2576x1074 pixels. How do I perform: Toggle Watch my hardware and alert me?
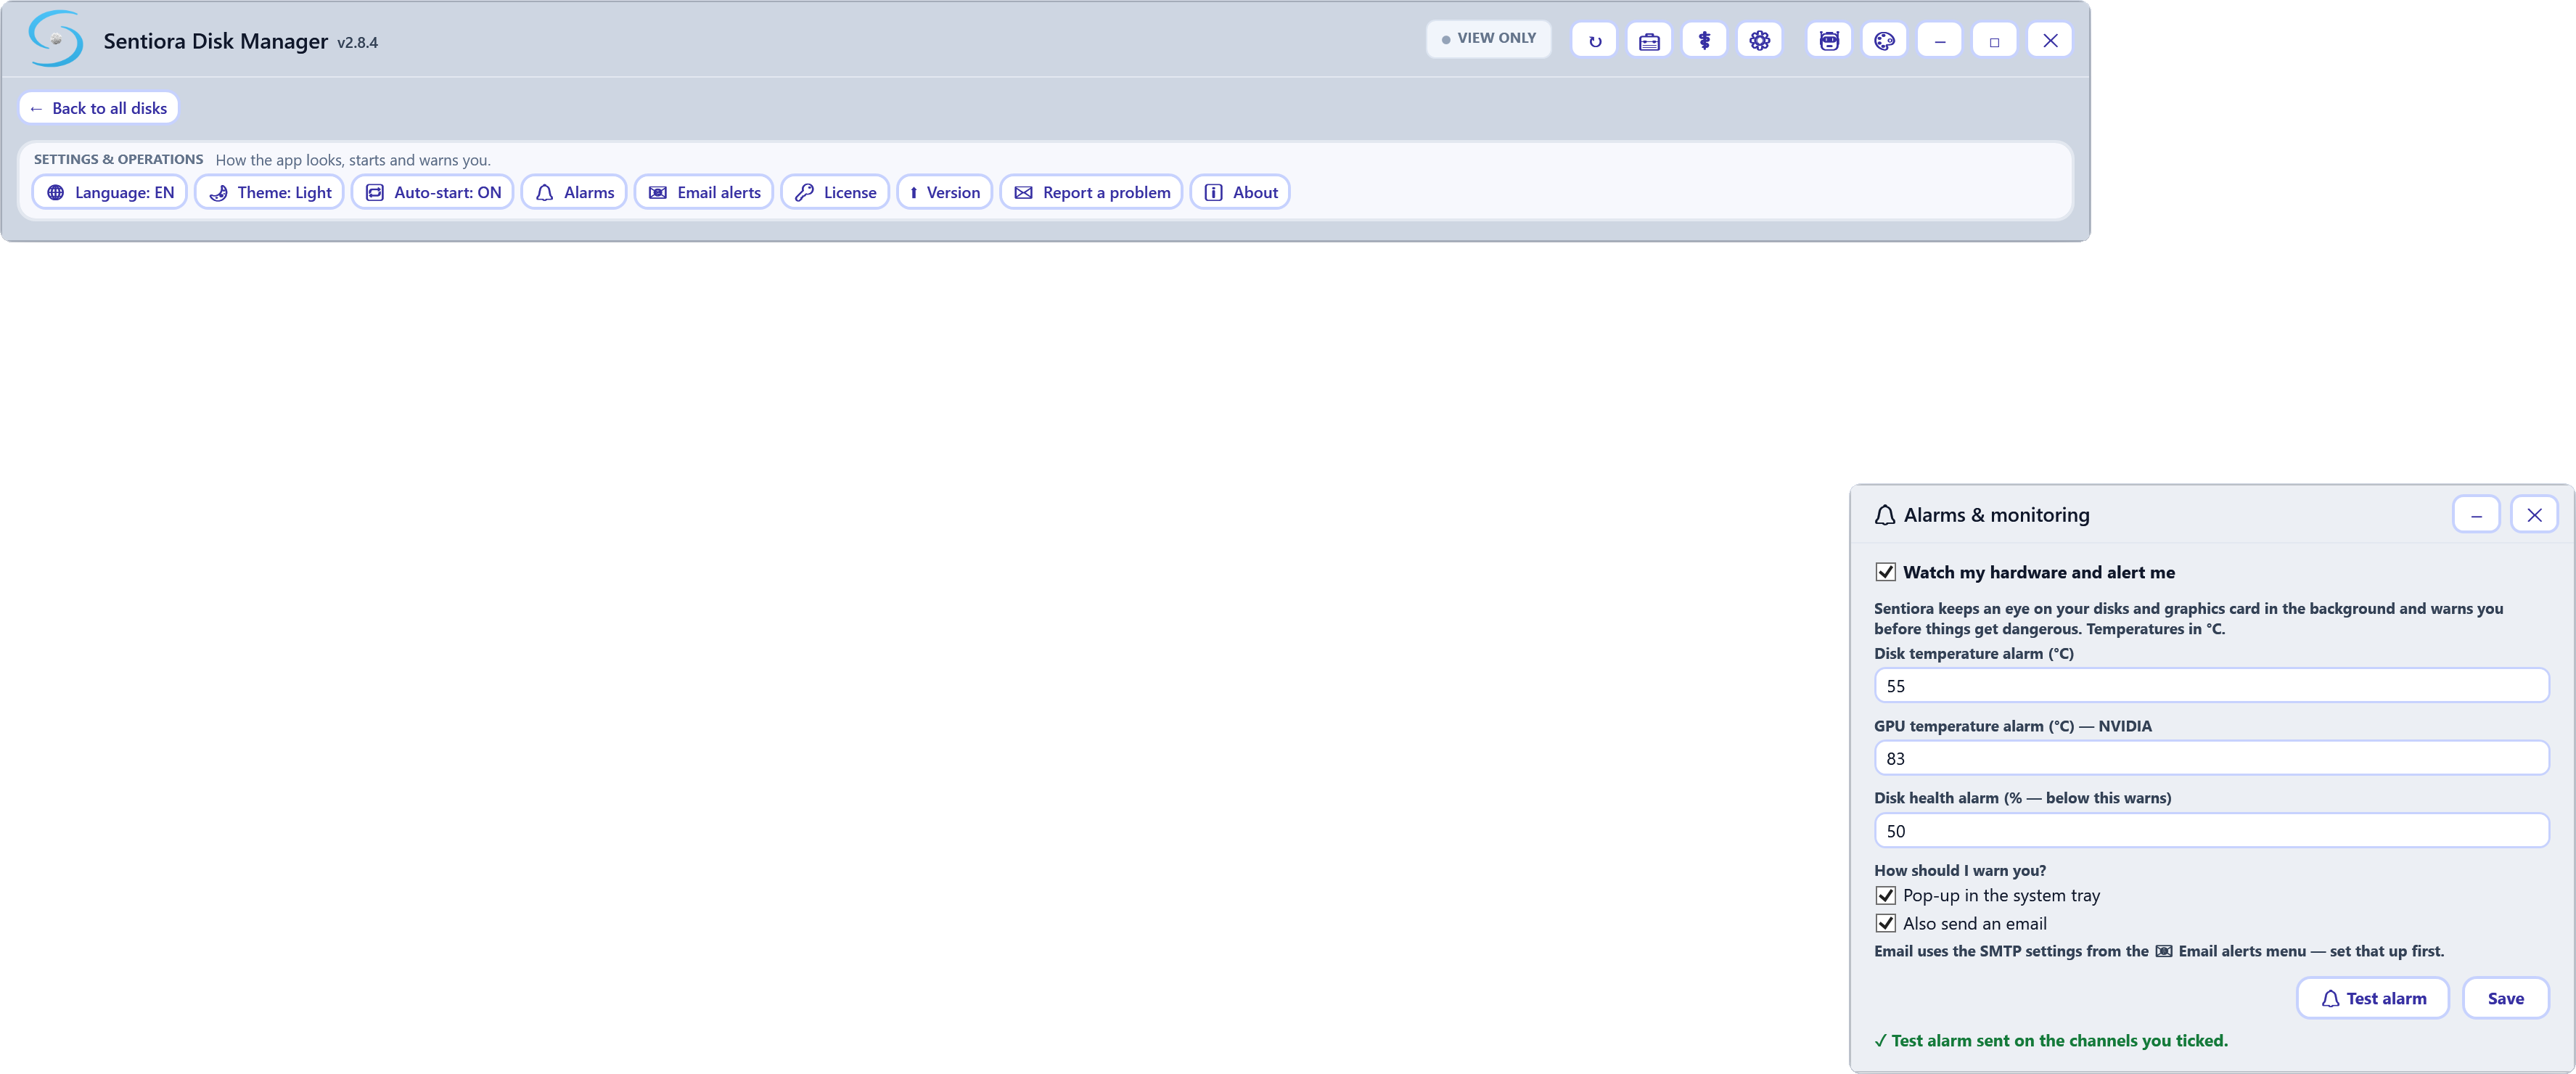click(1885, 572)
